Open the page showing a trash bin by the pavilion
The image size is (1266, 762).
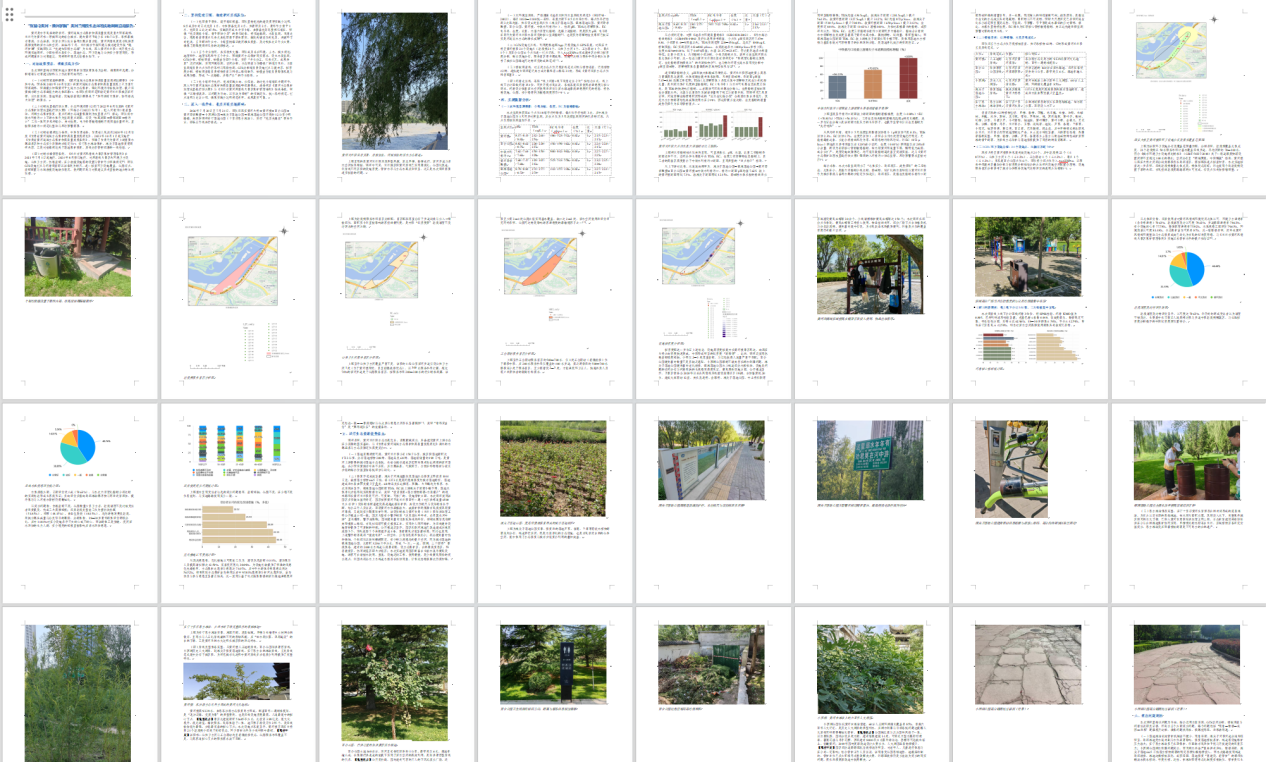point(81,300)
